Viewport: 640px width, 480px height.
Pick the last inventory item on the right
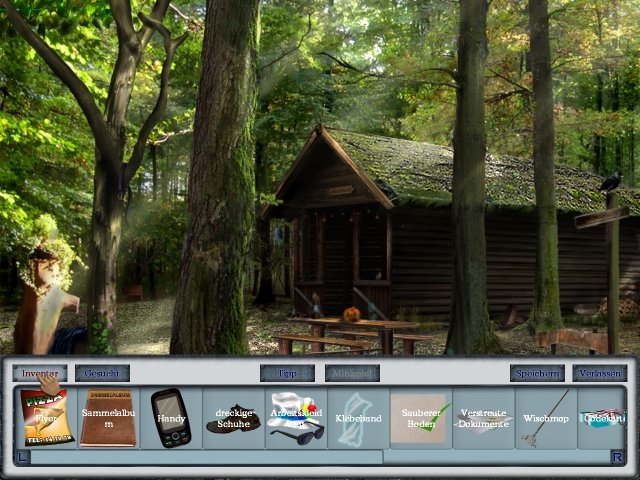(x=602, y=418)
